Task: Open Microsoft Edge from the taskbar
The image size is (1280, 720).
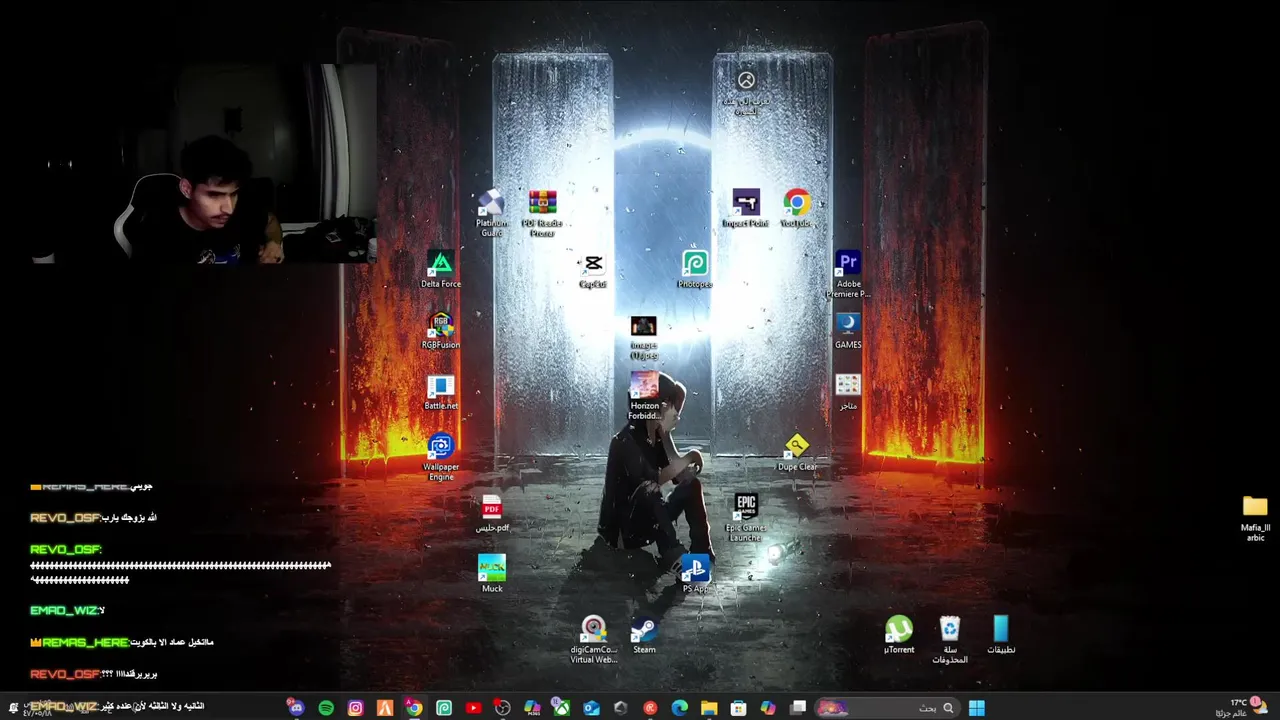Action: pos(680,708)
